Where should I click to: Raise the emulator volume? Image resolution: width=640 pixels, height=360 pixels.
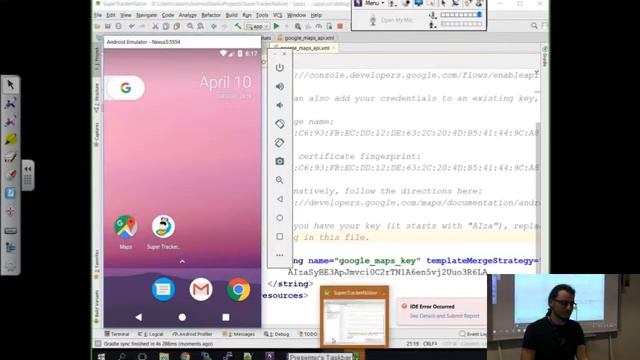[x=280, y=86]
